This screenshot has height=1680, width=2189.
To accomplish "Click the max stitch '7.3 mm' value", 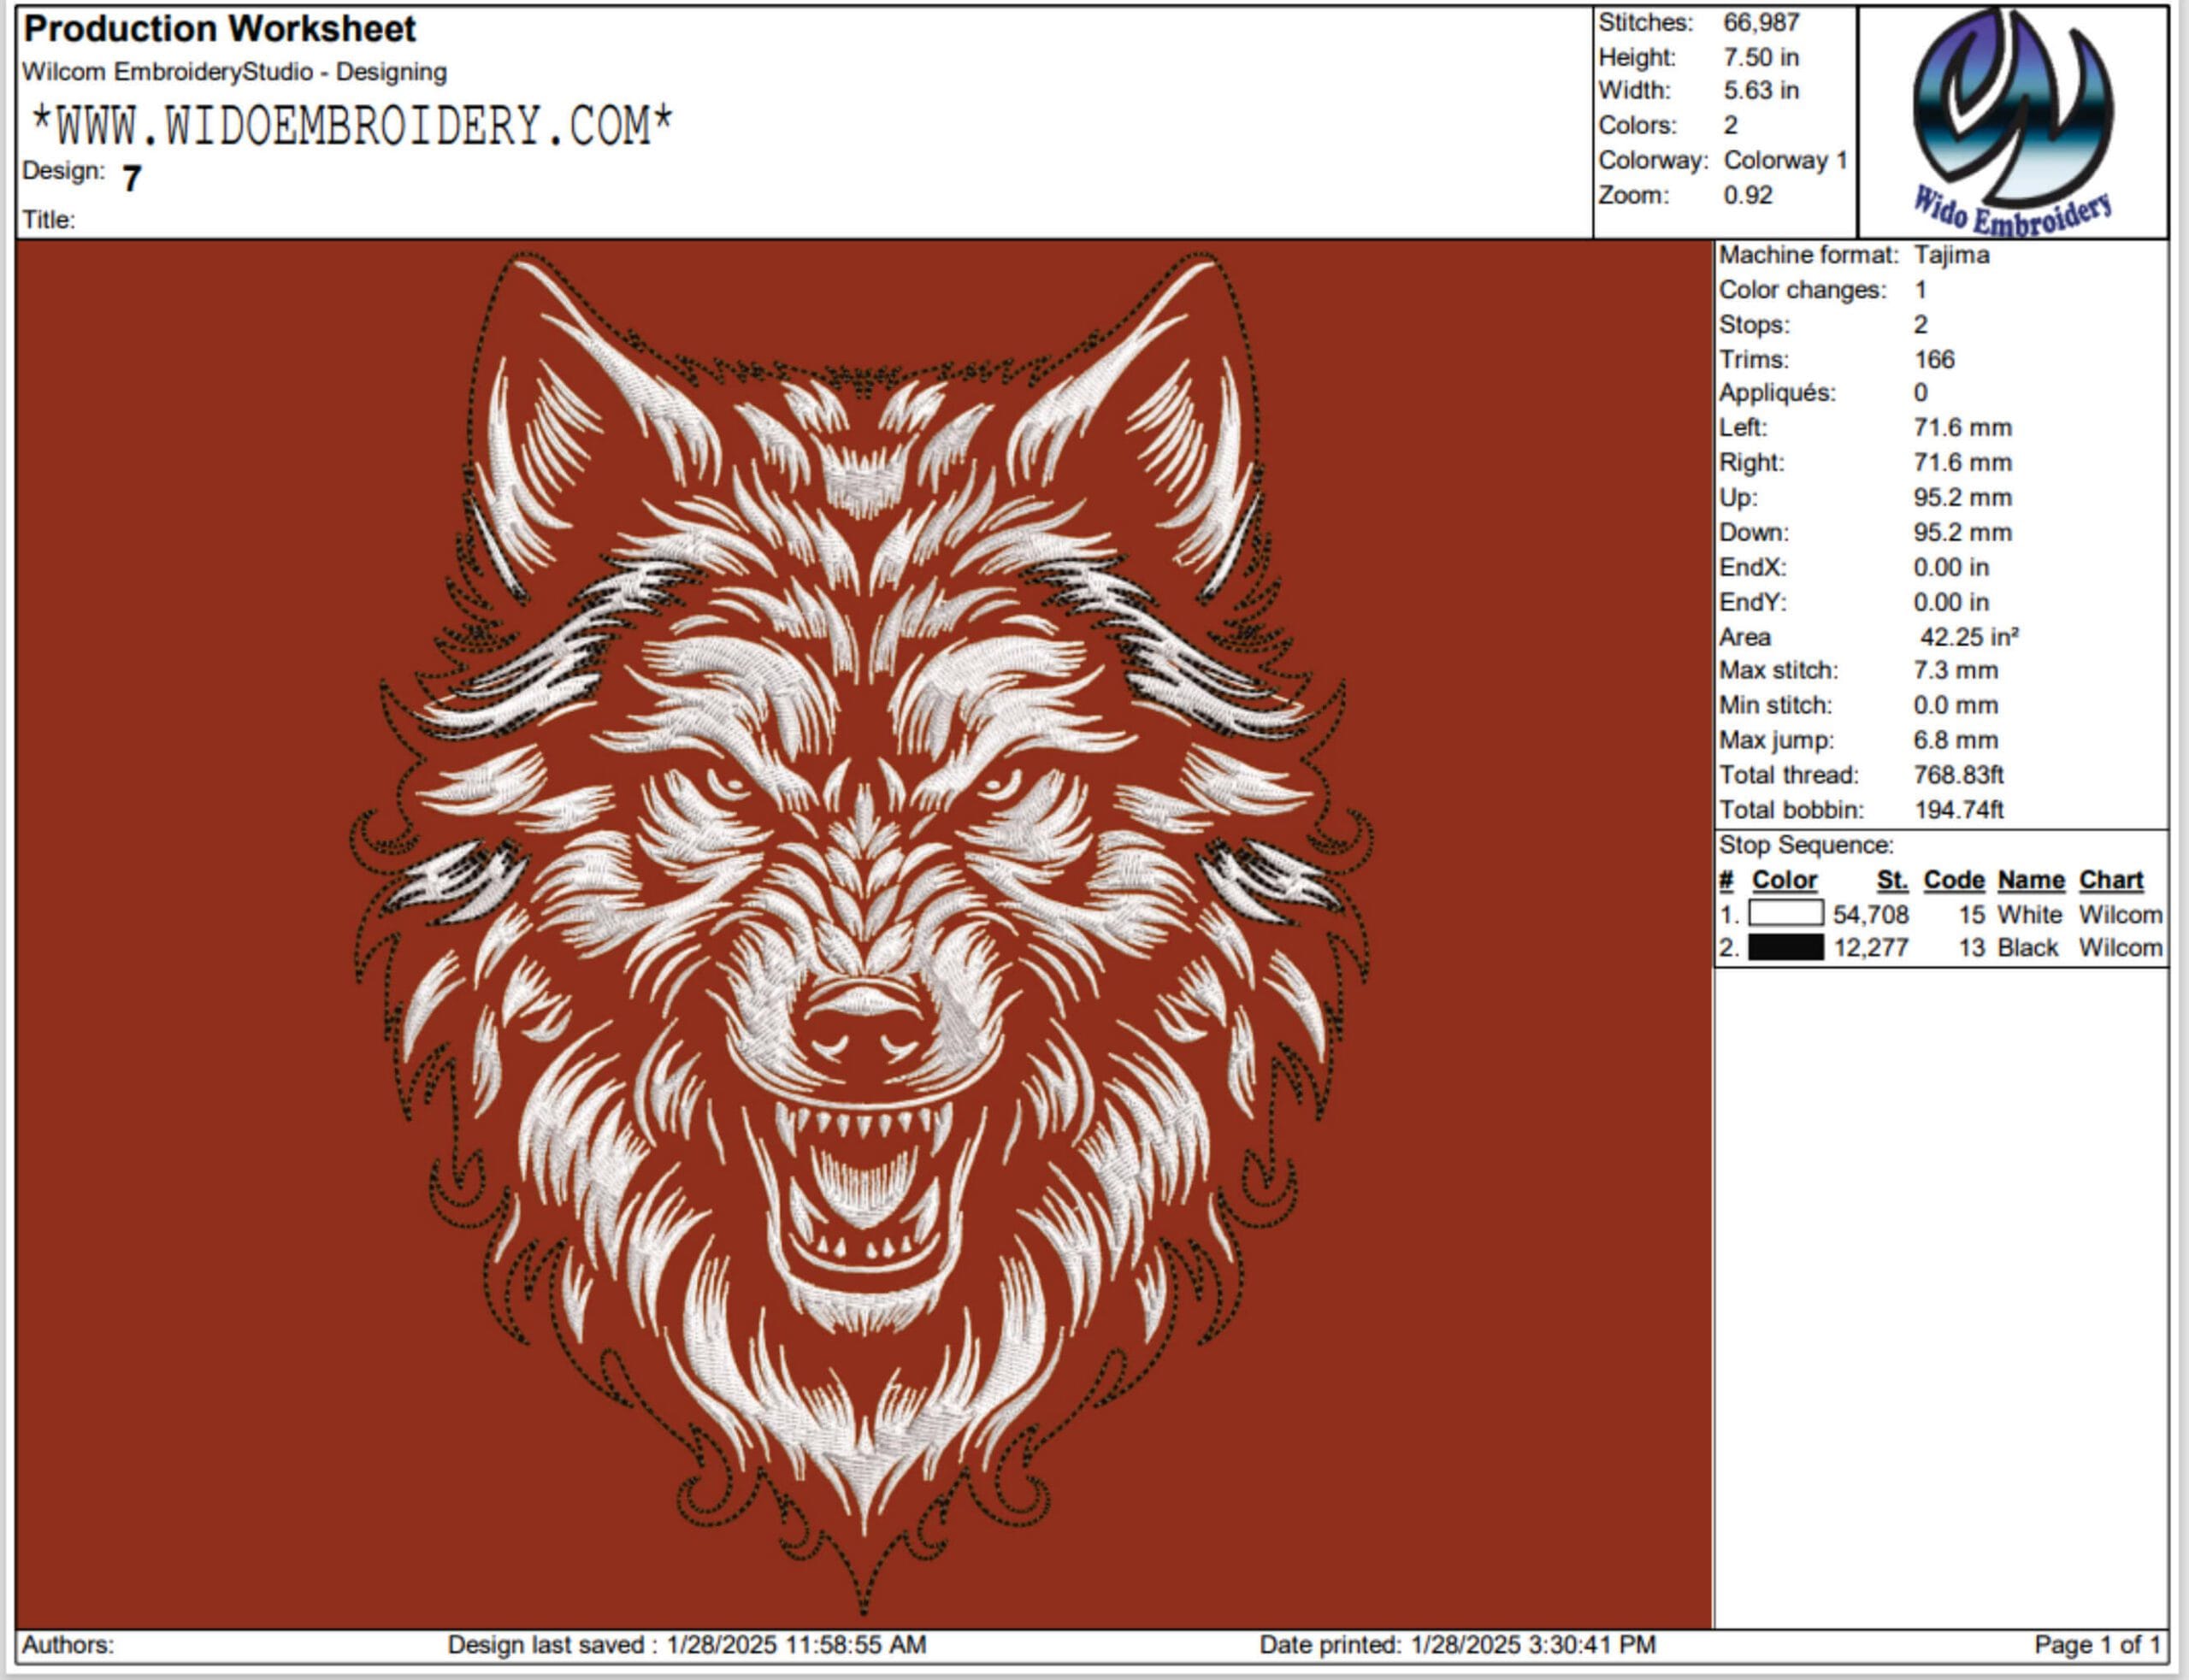I will tap(1955, 671).
